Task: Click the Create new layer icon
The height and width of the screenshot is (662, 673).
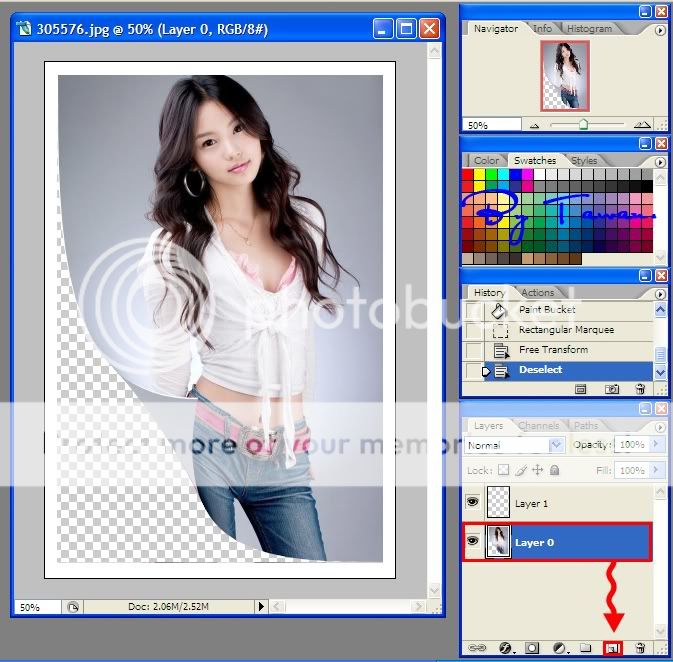Action: [x=614, y=648]
